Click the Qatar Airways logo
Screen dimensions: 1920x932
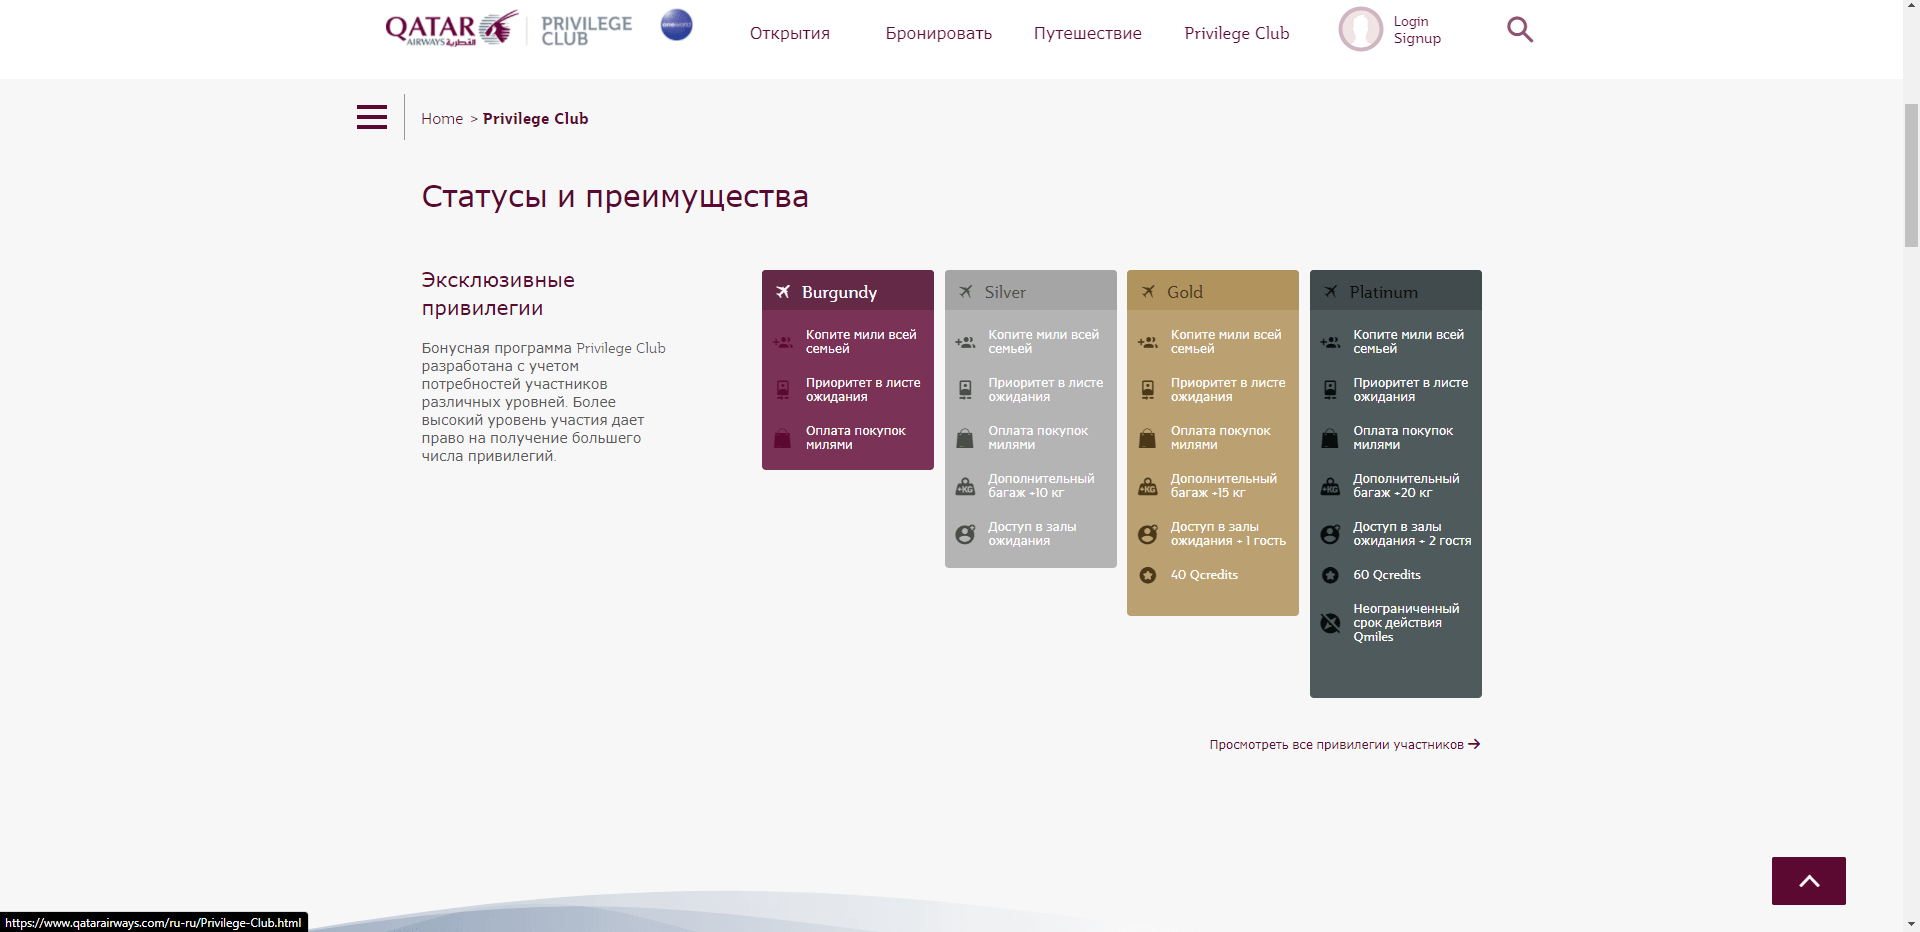pyautogui.click(x=452, y=28)
